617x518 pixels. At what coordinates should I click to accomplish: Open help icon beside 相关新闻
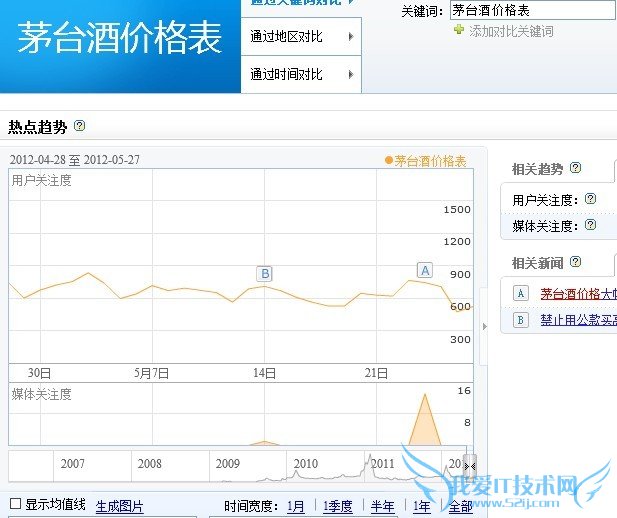[x=575, y=261]
